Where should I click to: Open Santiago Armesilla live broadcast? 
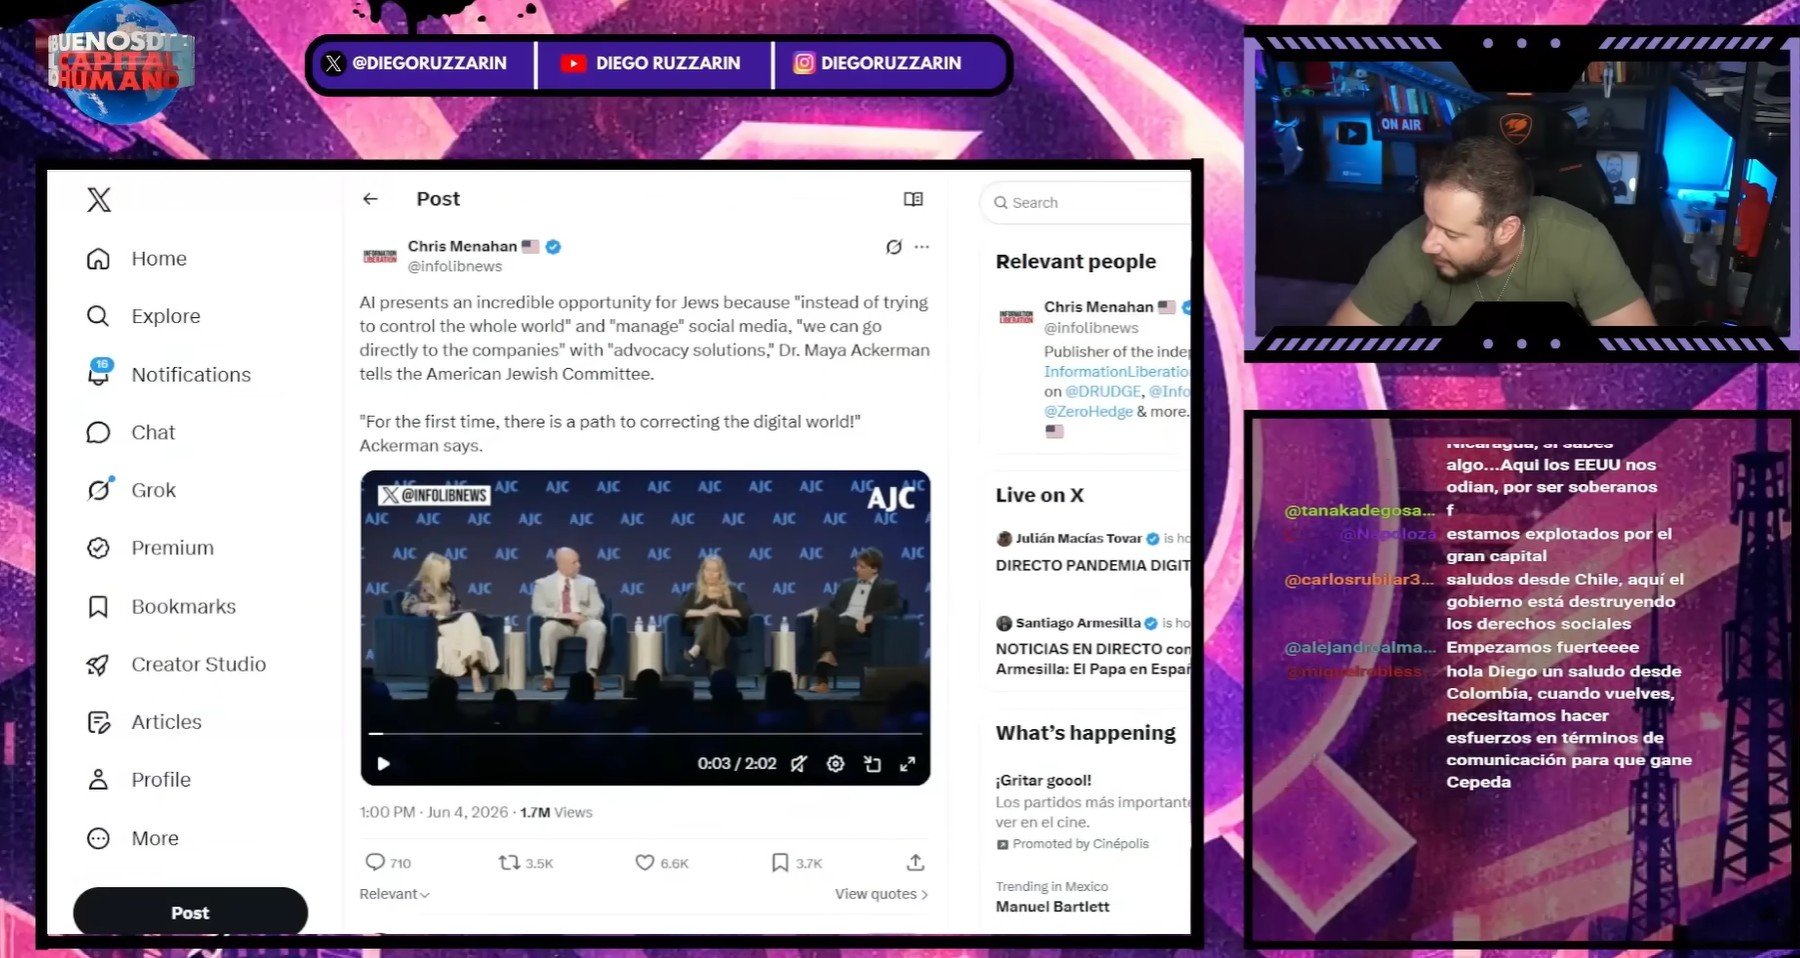pos(1093,646)
